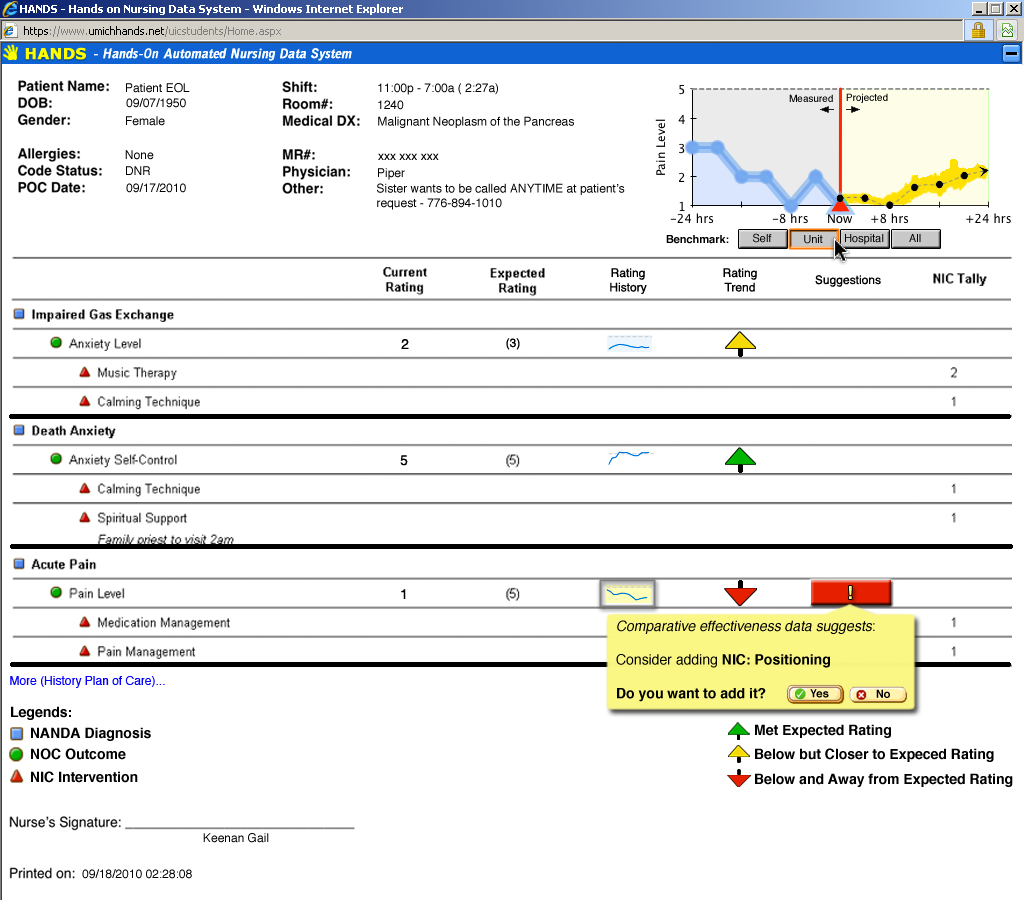This screenshot has height=900, width=1024.
Task: Click the Anxiety Level outcome label
Action: (105, 344)
